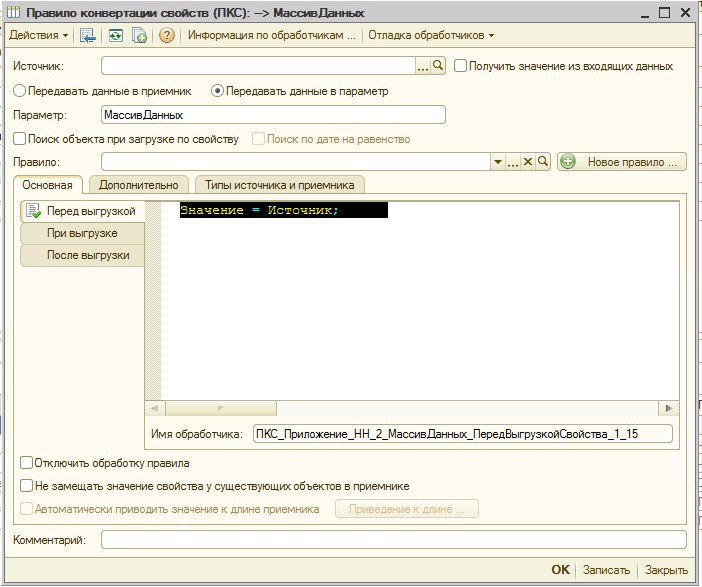Viewport: 702px width, 587px height.
Task: Click the Закрыть button
Action: click(666, 570)
